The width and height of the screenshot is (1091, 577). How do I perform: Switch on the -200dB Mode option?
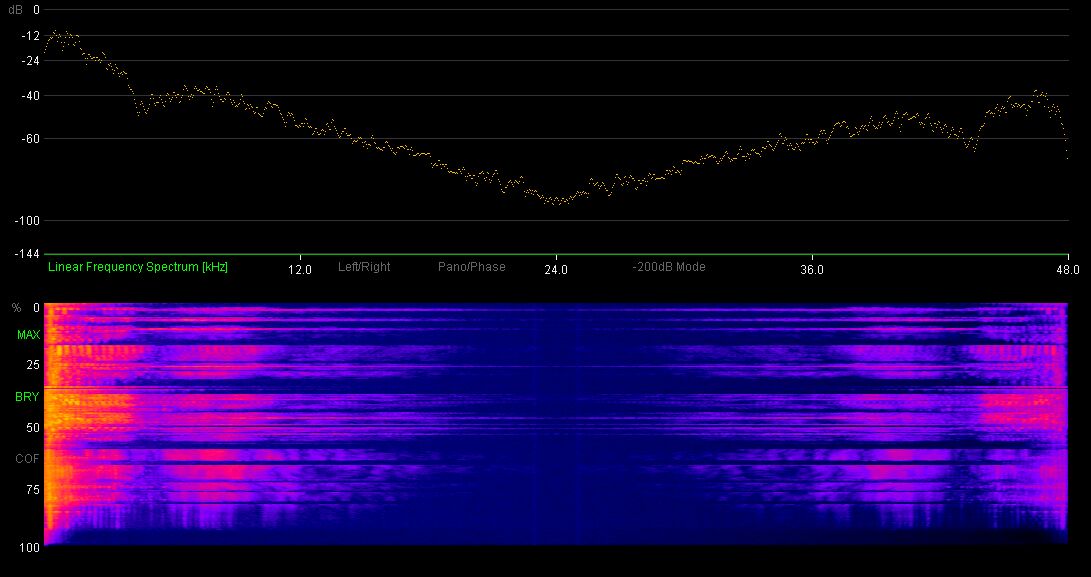(669, 267)
